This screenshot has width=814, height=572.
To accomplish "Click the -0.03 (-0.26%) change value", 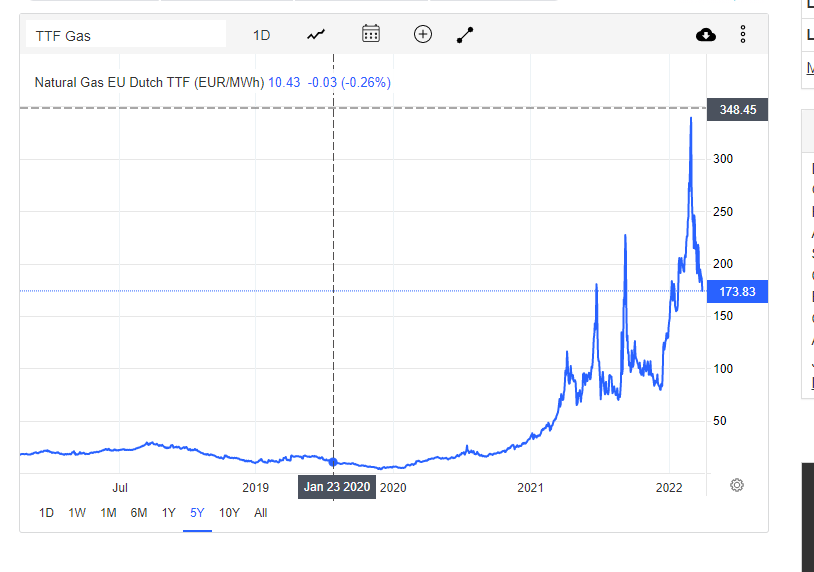I will (349, 83).
